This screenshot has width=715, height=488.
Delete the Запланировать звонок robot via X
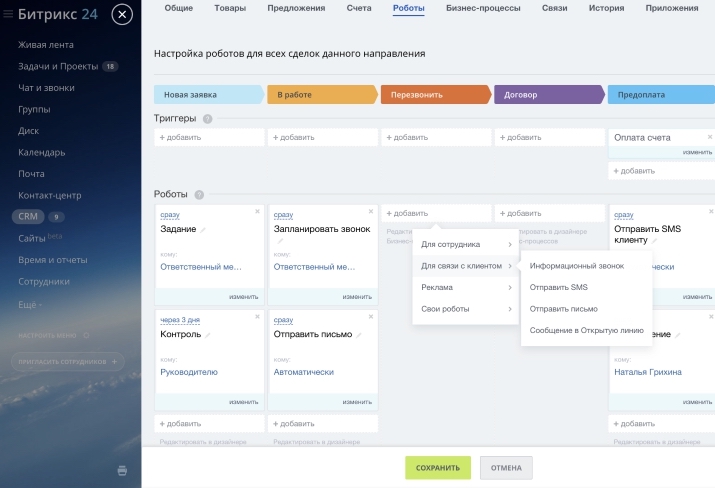370,211
